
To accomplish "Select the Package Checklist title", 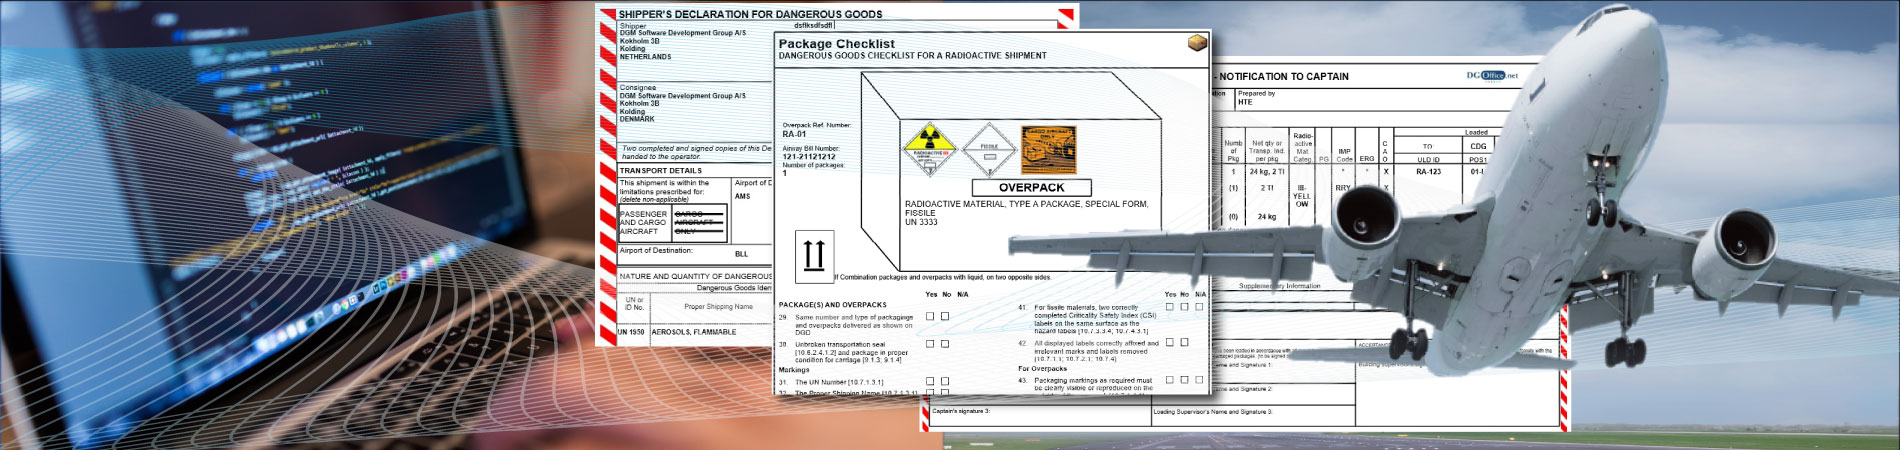I will (x=836, y=44).
